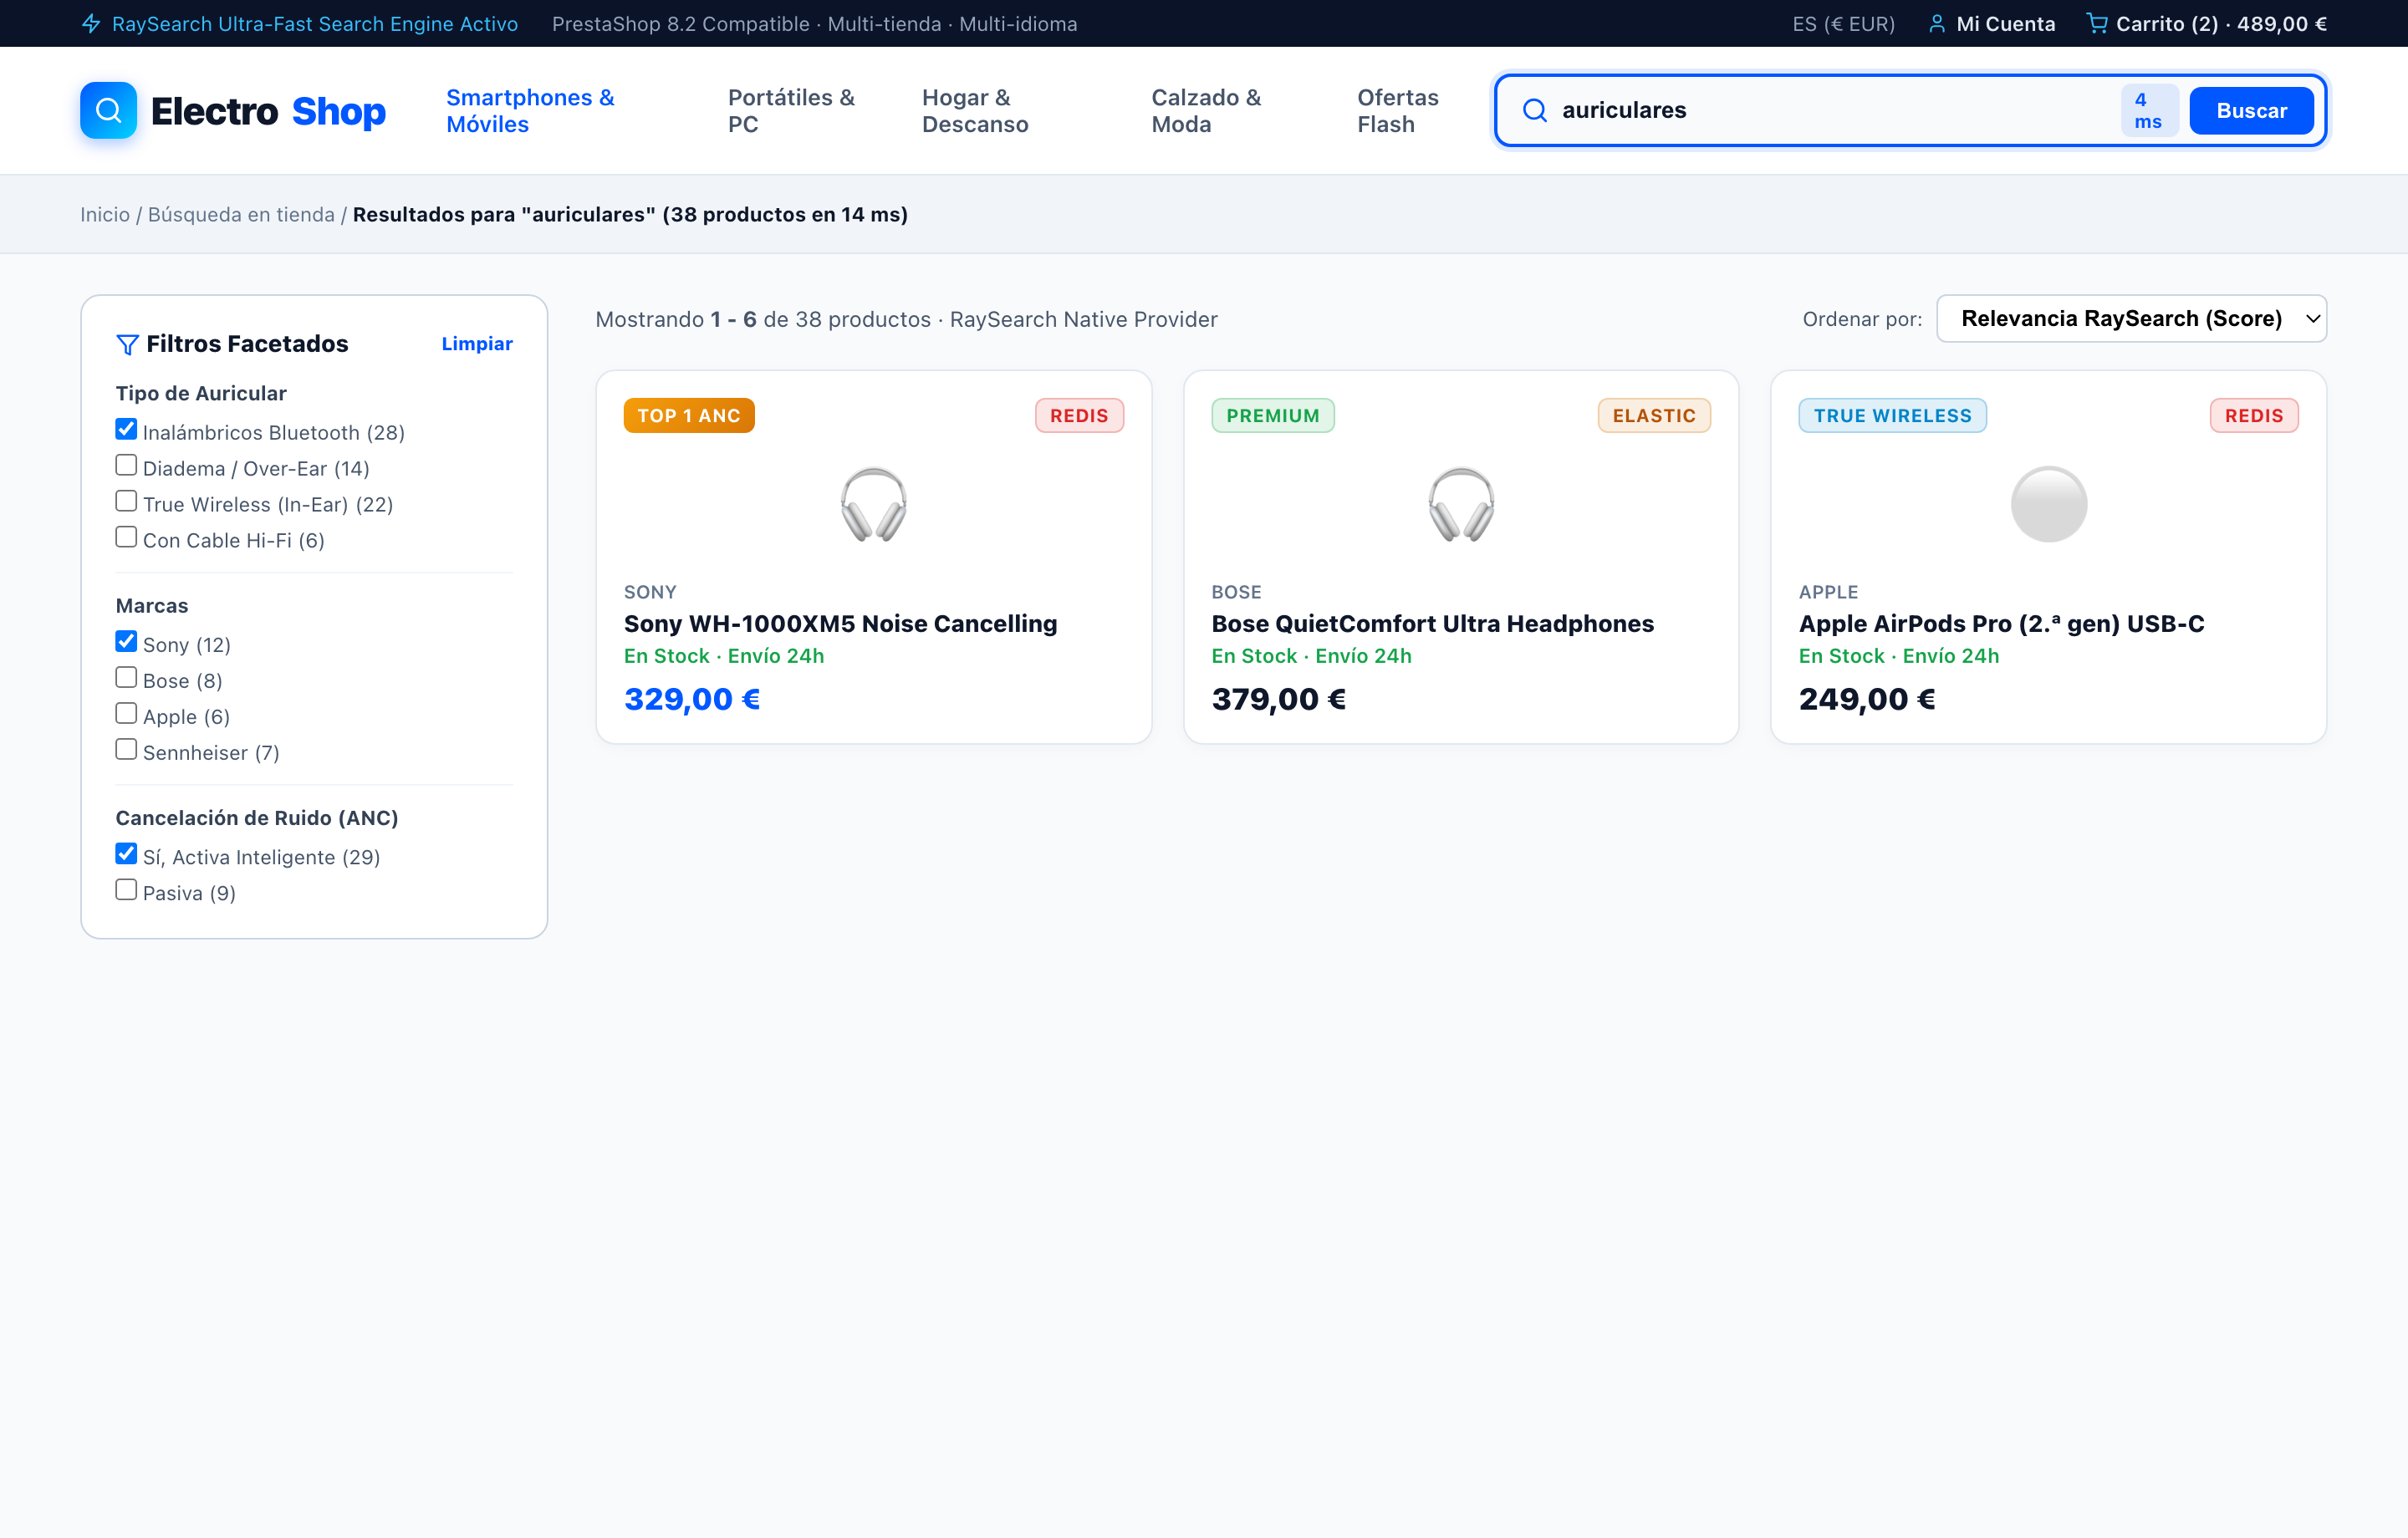Click the Electro Shop search logo icon
2408x1538 pixels.
point(108,110)
